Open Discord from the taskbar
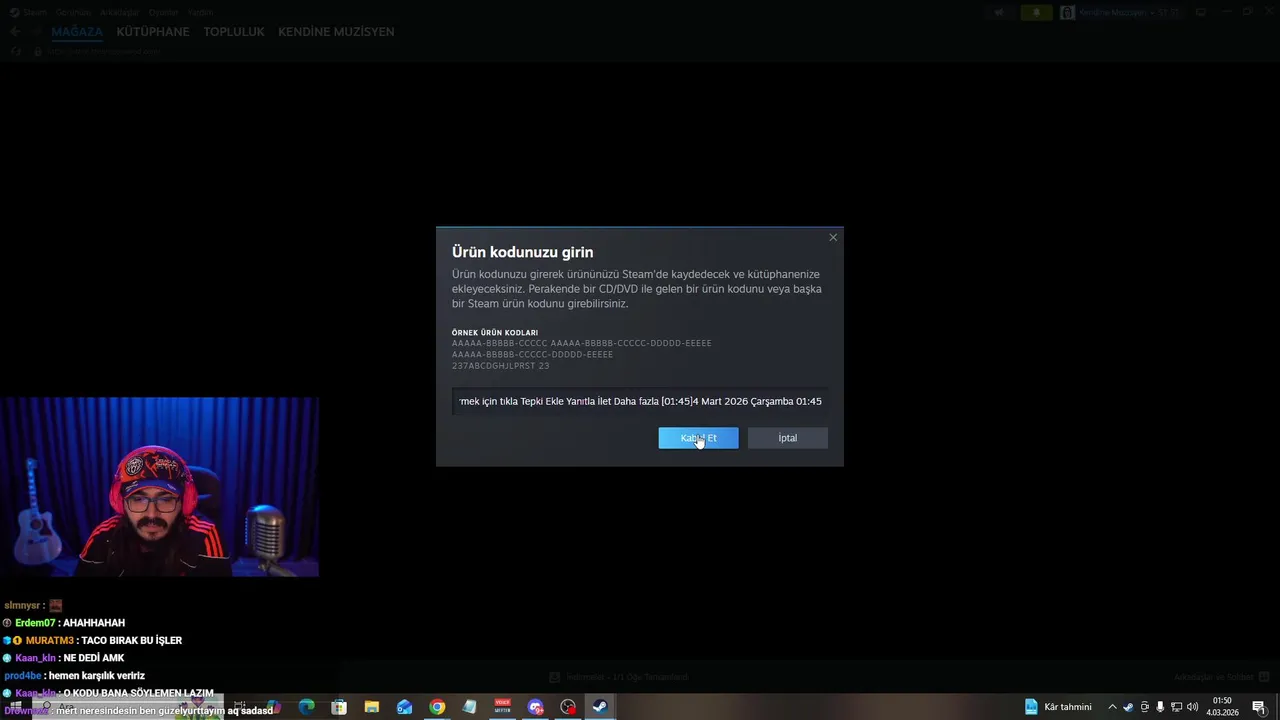1280x720 pixels. coord(535,707)
